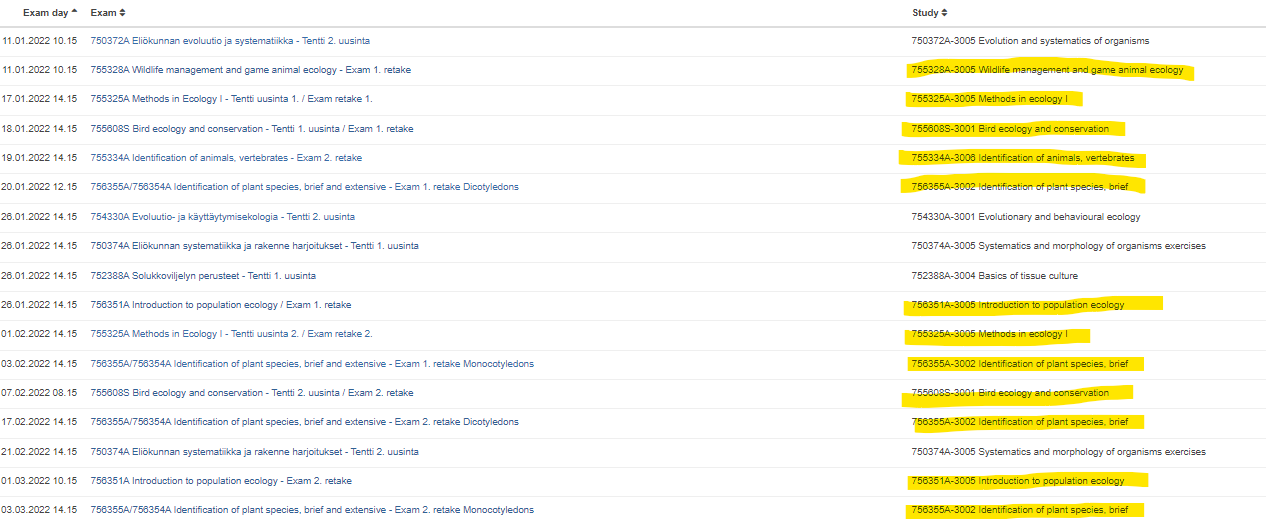The width and height of the screenshot is (1266, 531).
Task: Open Introduction to population ecology Exam 1. retake
Action: 220,305
